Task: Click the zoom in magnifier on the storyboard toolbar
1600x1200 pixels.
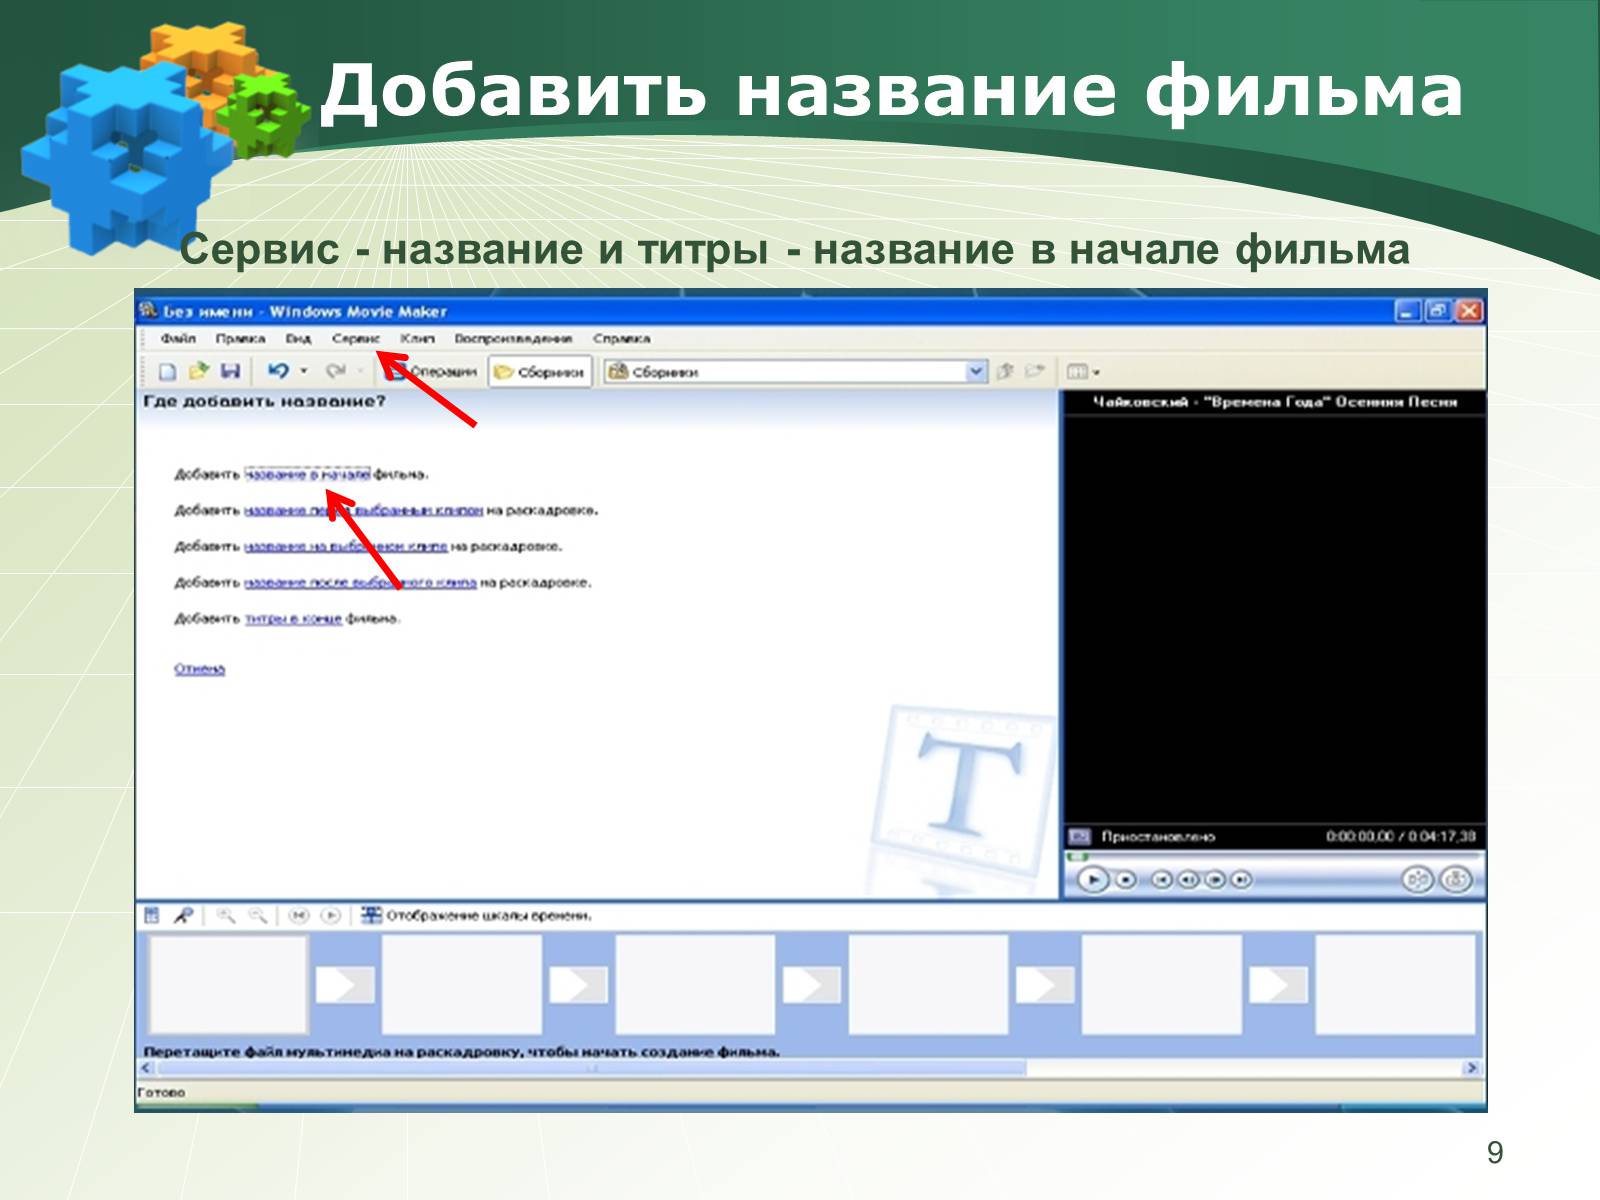Action: point(226,915)
